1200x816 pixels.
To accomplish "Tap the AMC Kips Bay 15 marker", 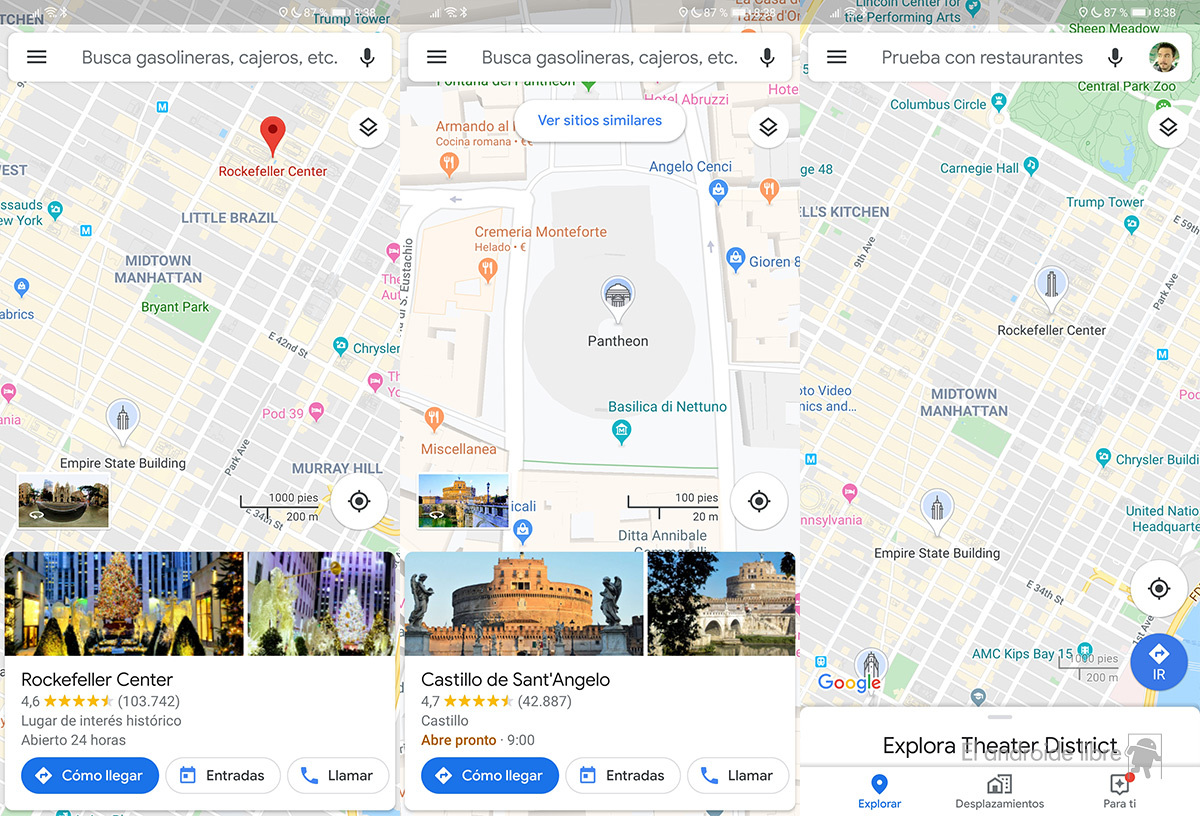I will 1087,652.
